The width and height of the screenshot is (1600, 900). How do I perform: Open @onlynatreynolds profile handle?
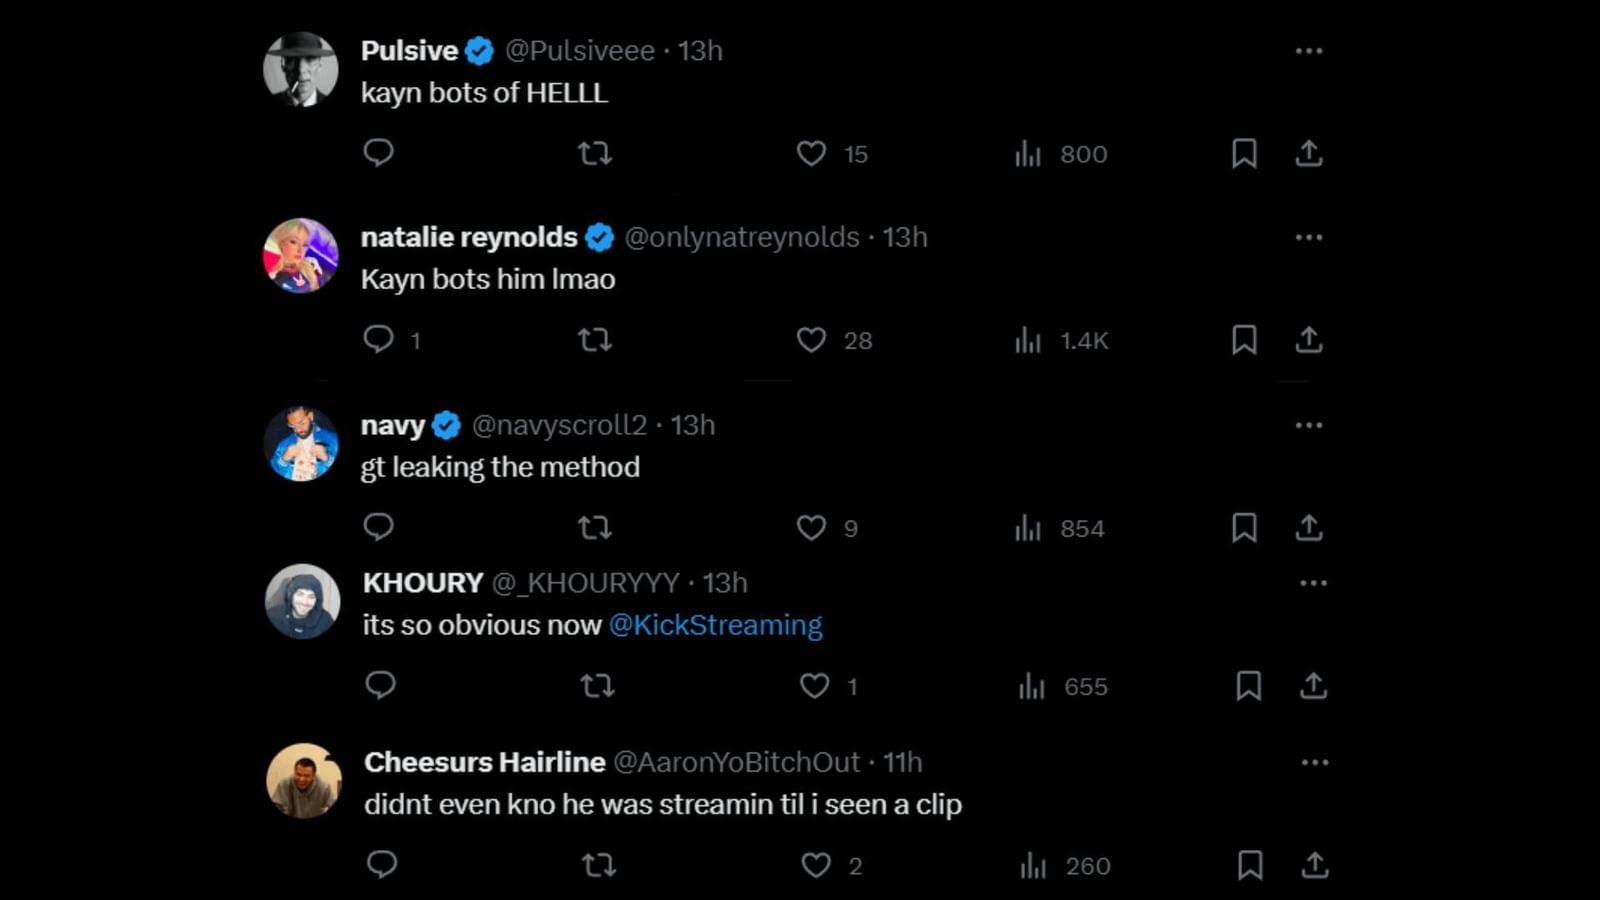[742, 238]
